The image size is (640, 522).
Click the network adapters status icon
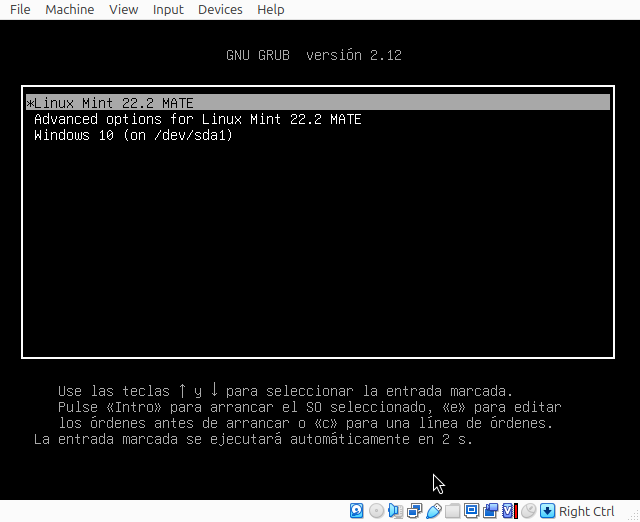coord(414,511)
